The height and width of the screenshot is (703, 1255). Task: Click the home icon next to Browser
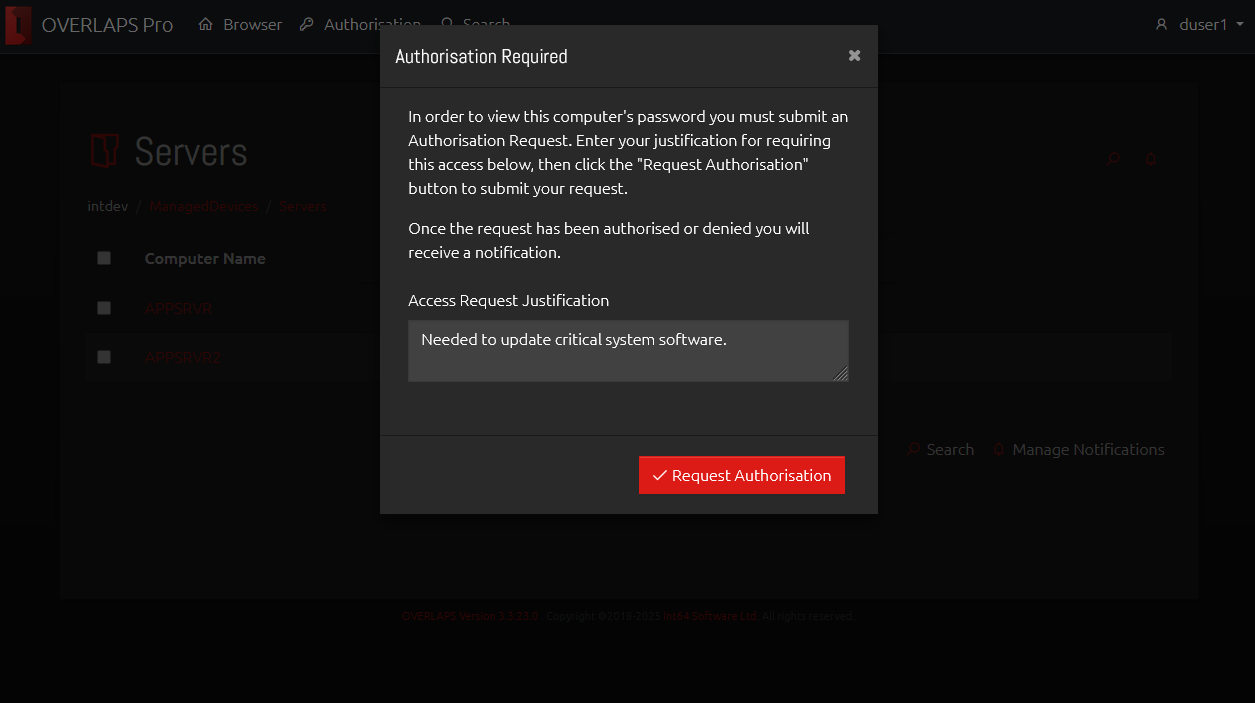pyautogui.click(x=206, y=24)
